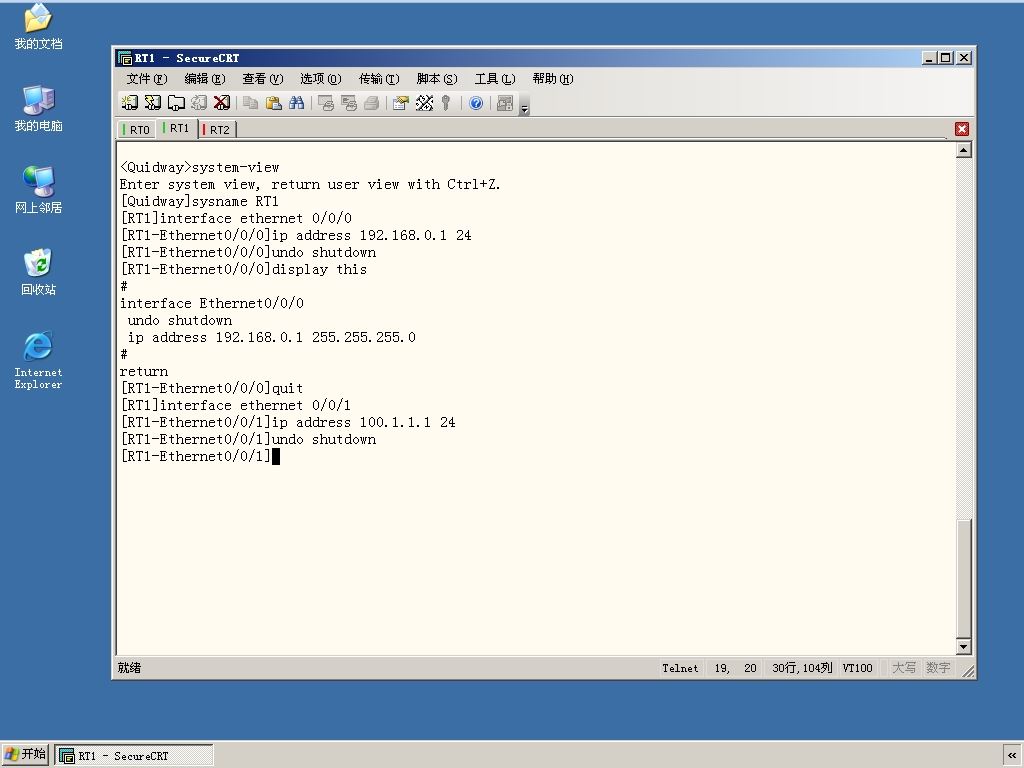Click the Reconnect toolbar icon
The height and width of the screenshot is (768, 1024).
[199, 103]
